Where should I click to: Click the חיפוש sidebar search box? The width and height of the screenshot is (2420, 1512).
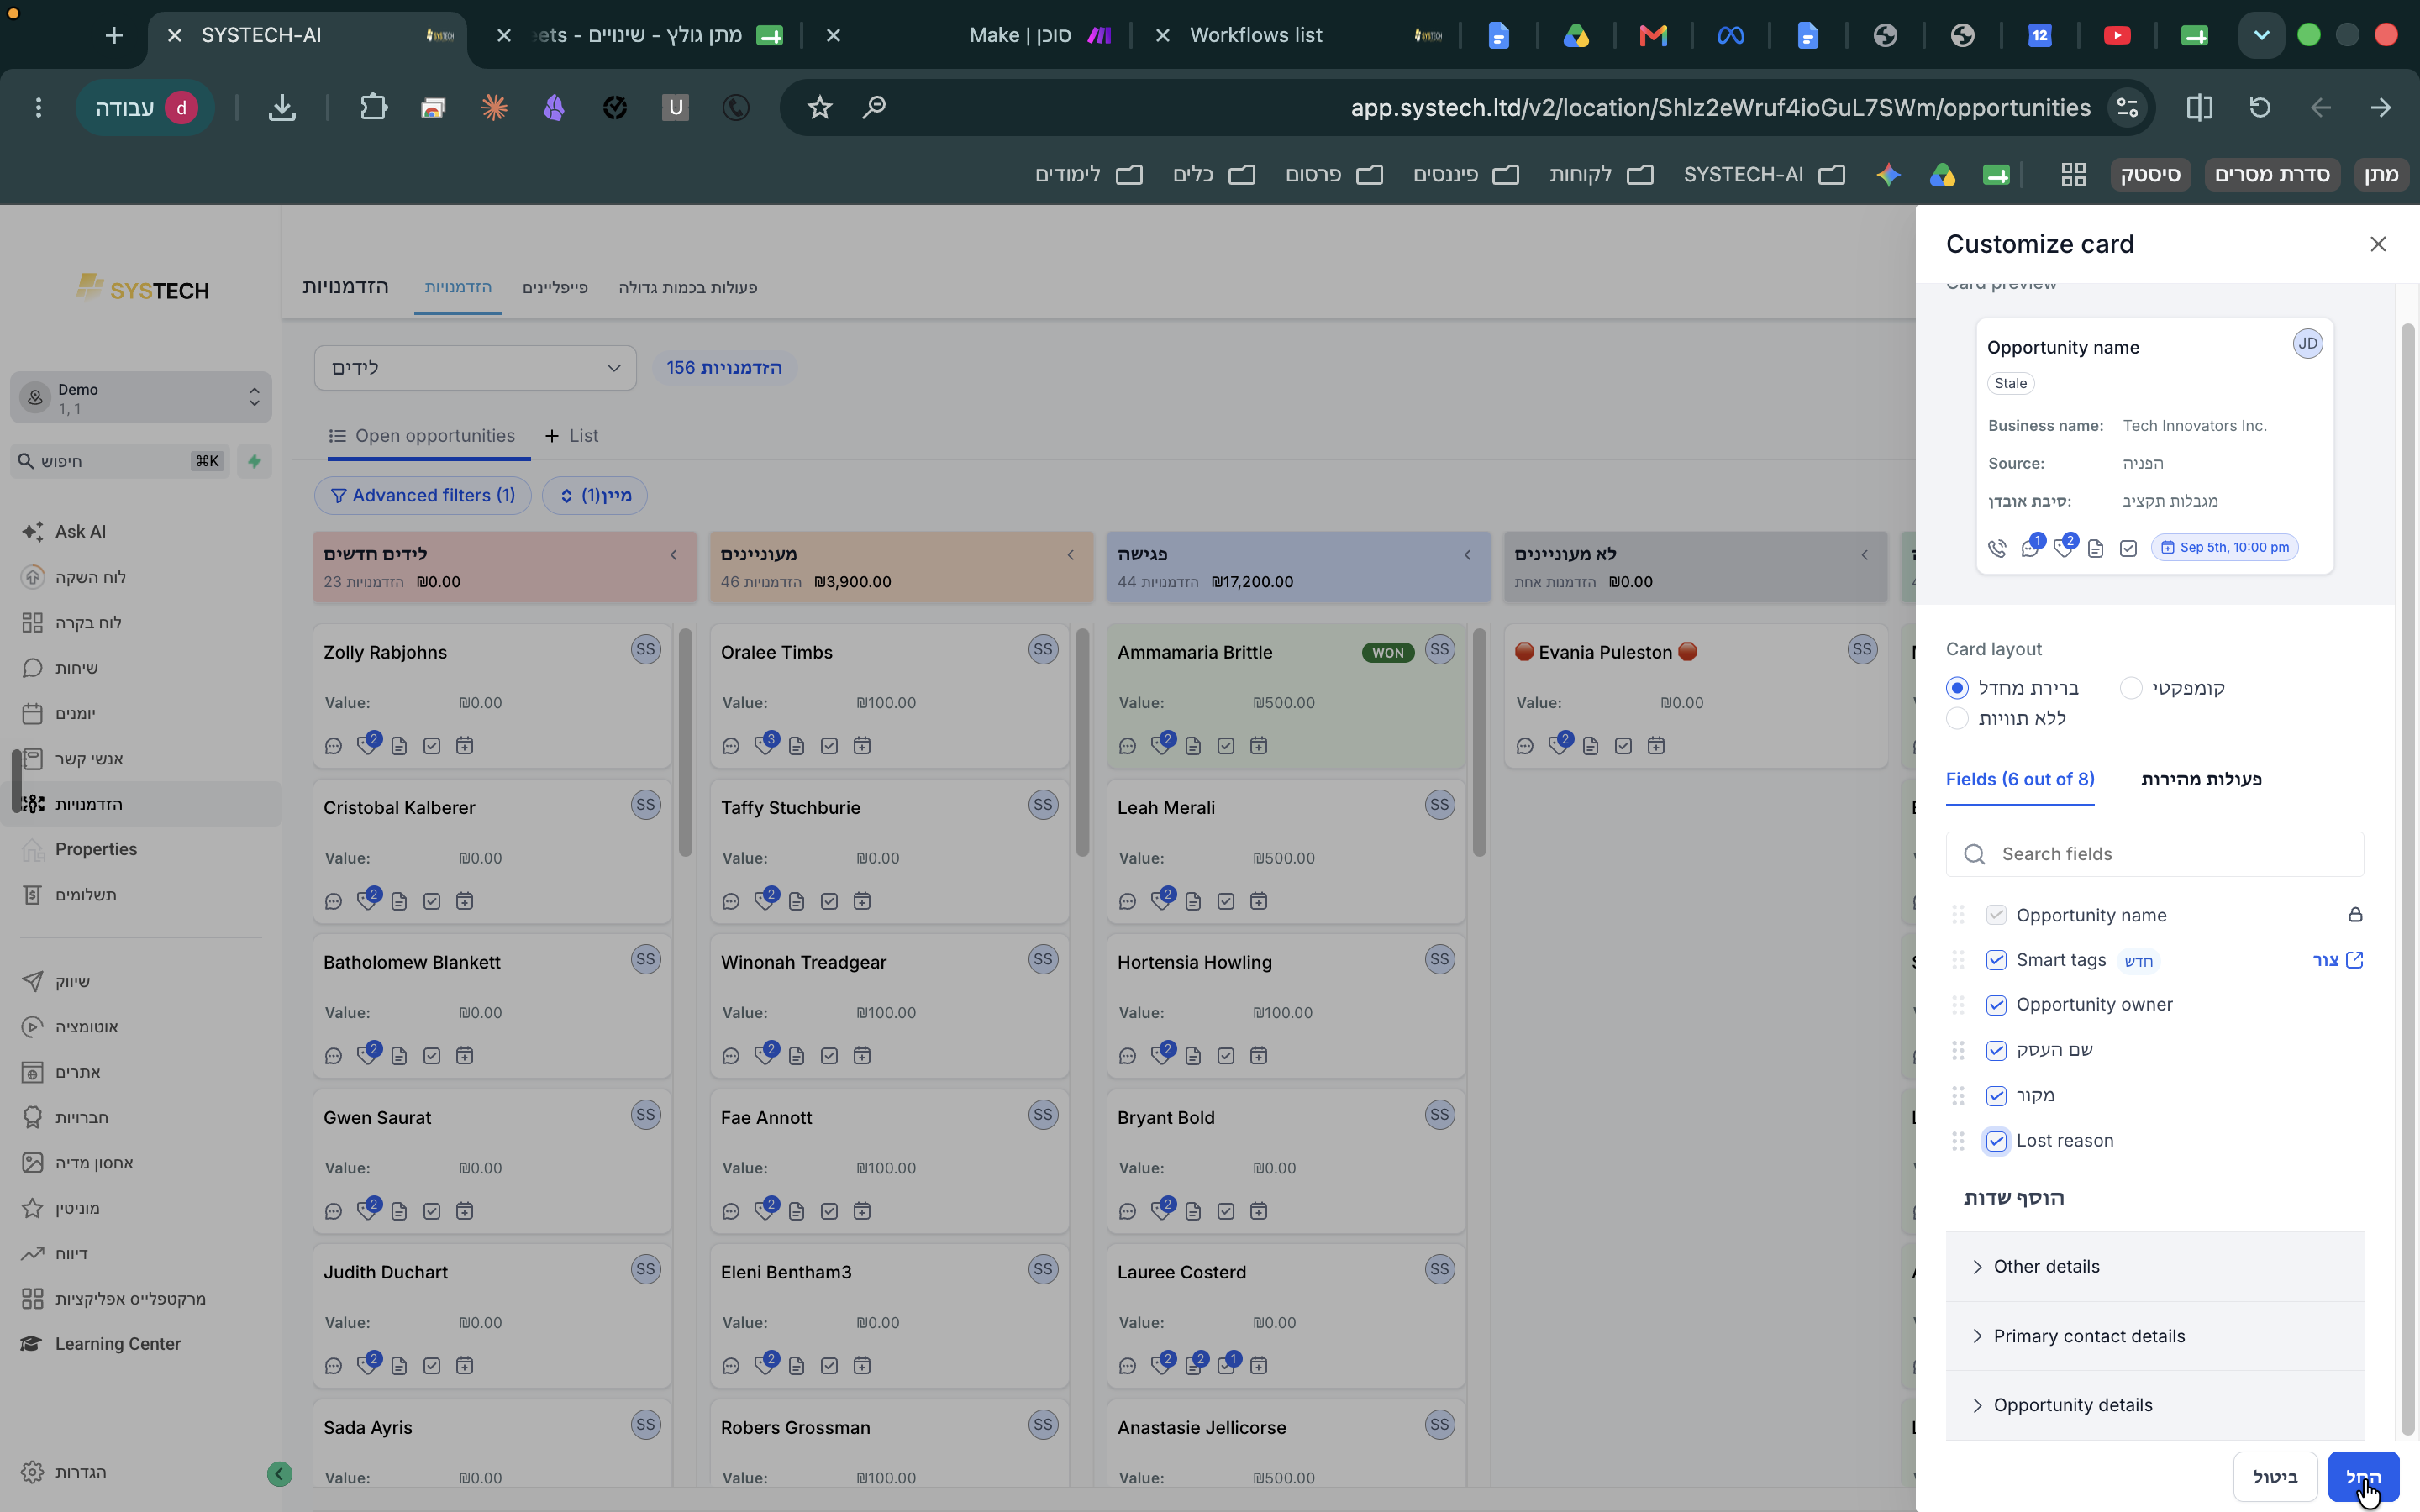[x=120, y=461]
